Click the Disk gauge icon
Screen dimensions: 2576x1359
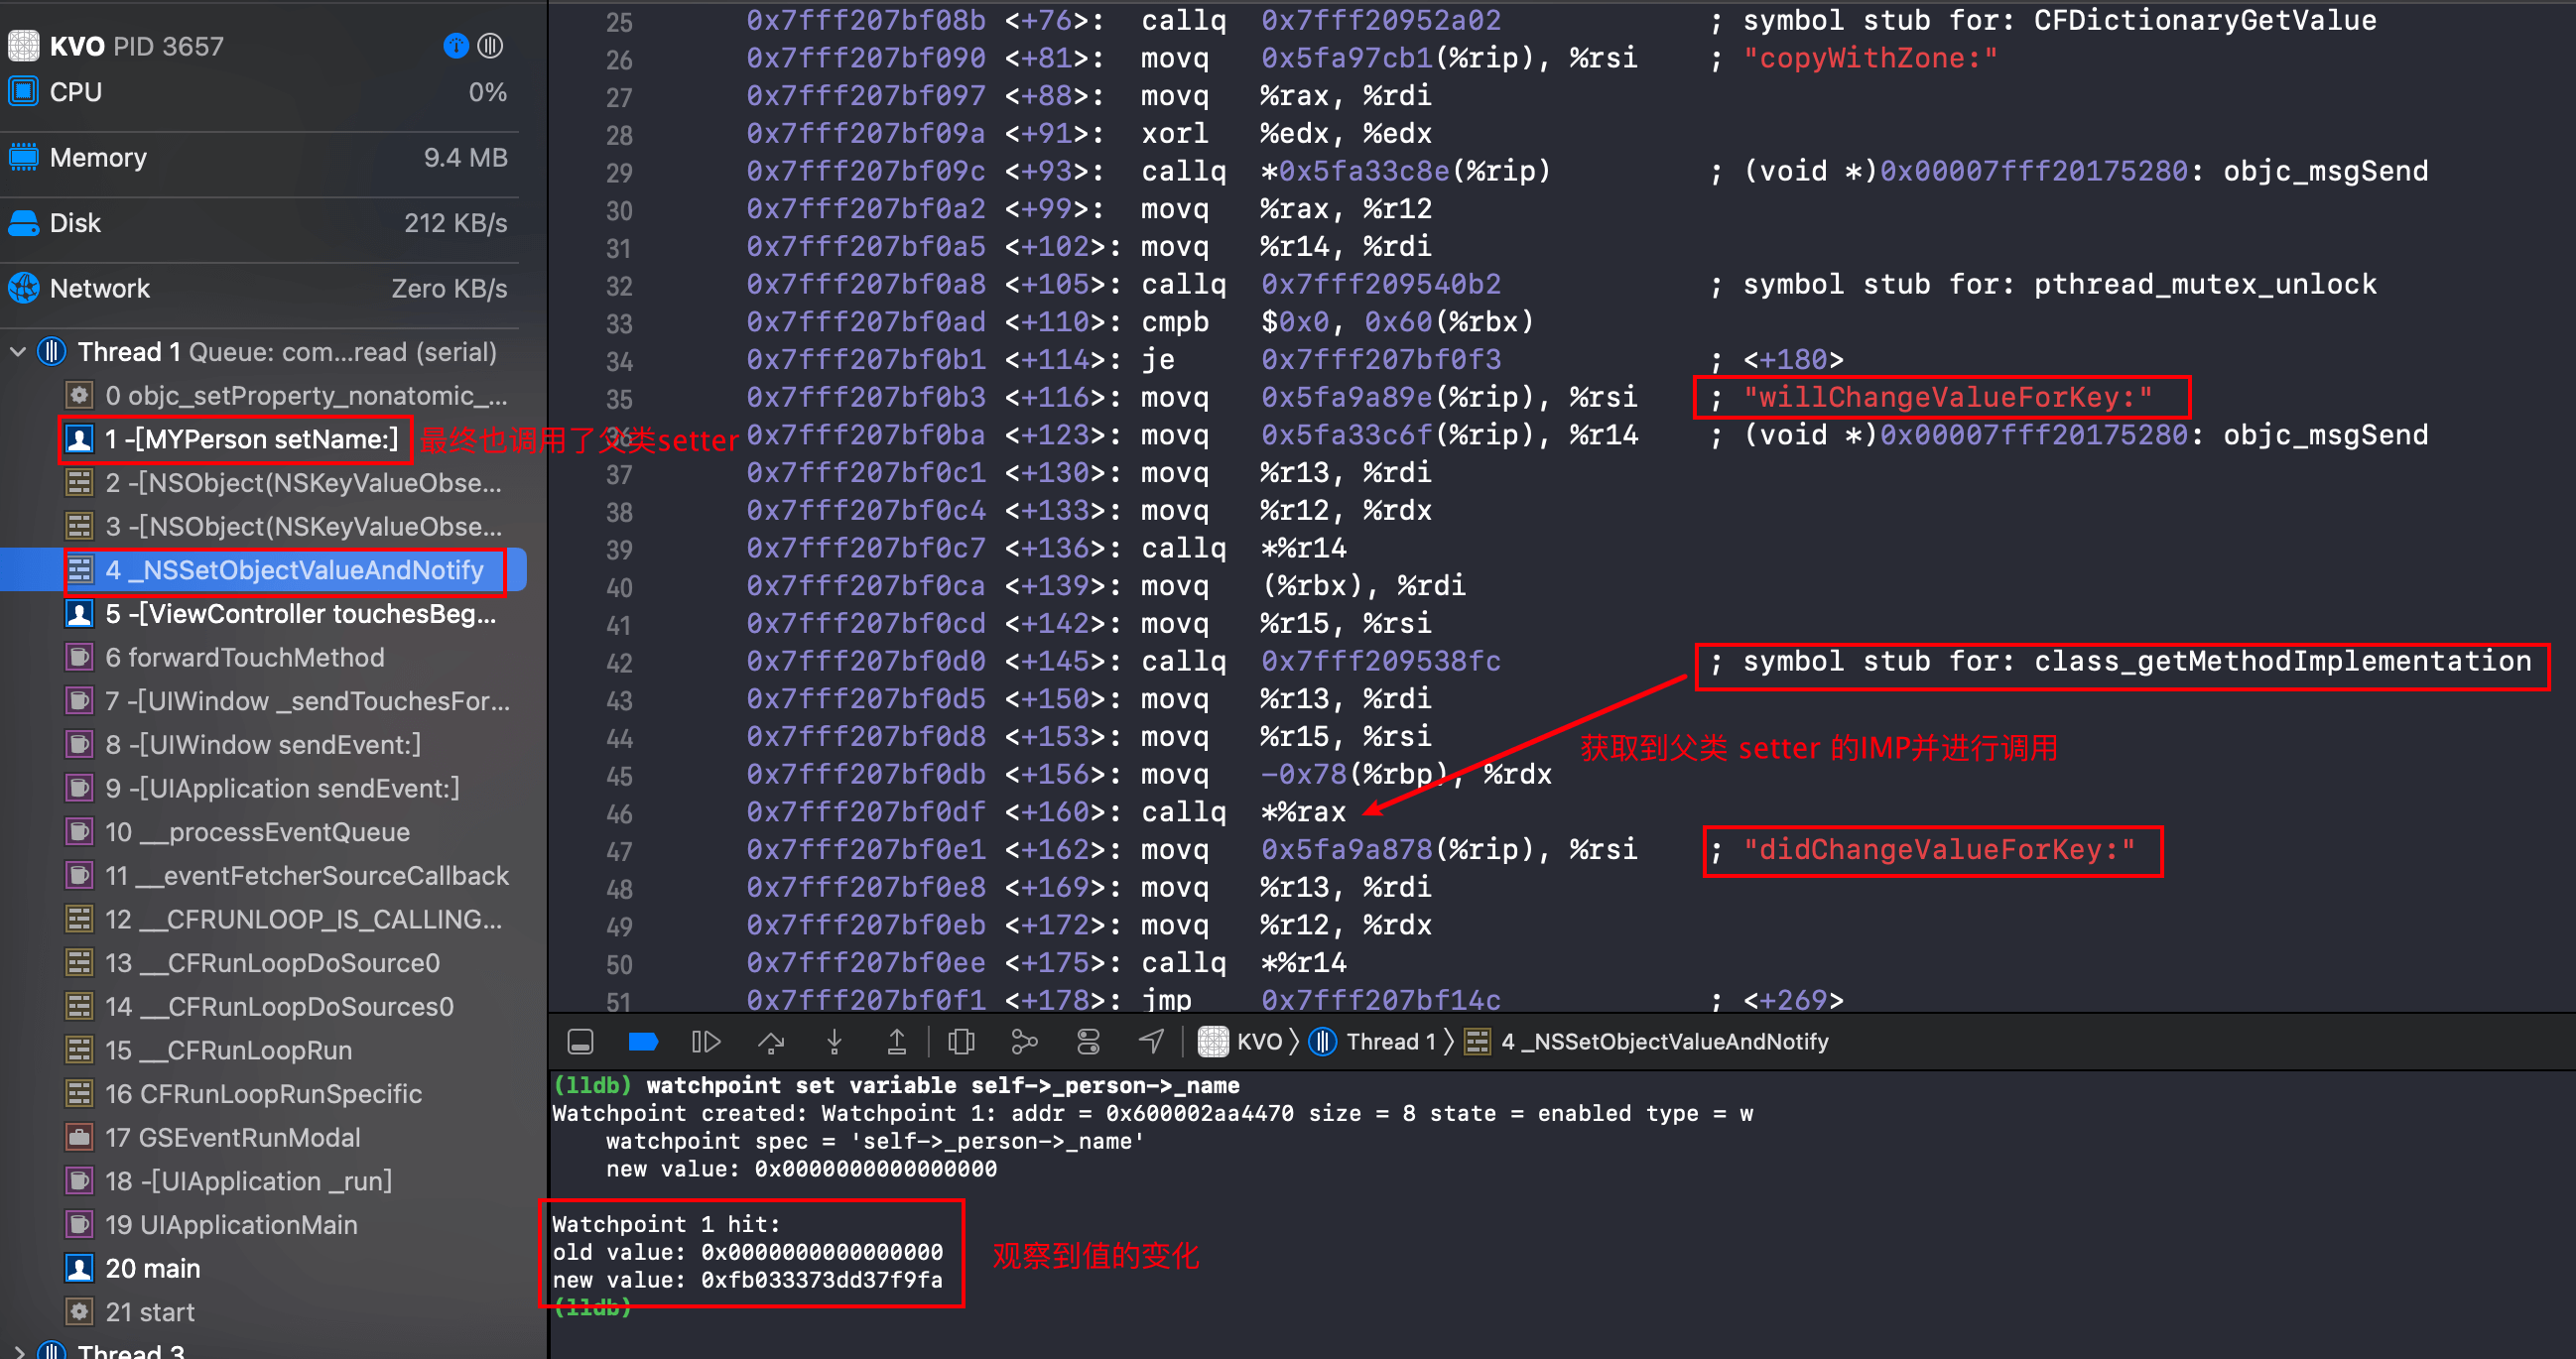(23, 223)
